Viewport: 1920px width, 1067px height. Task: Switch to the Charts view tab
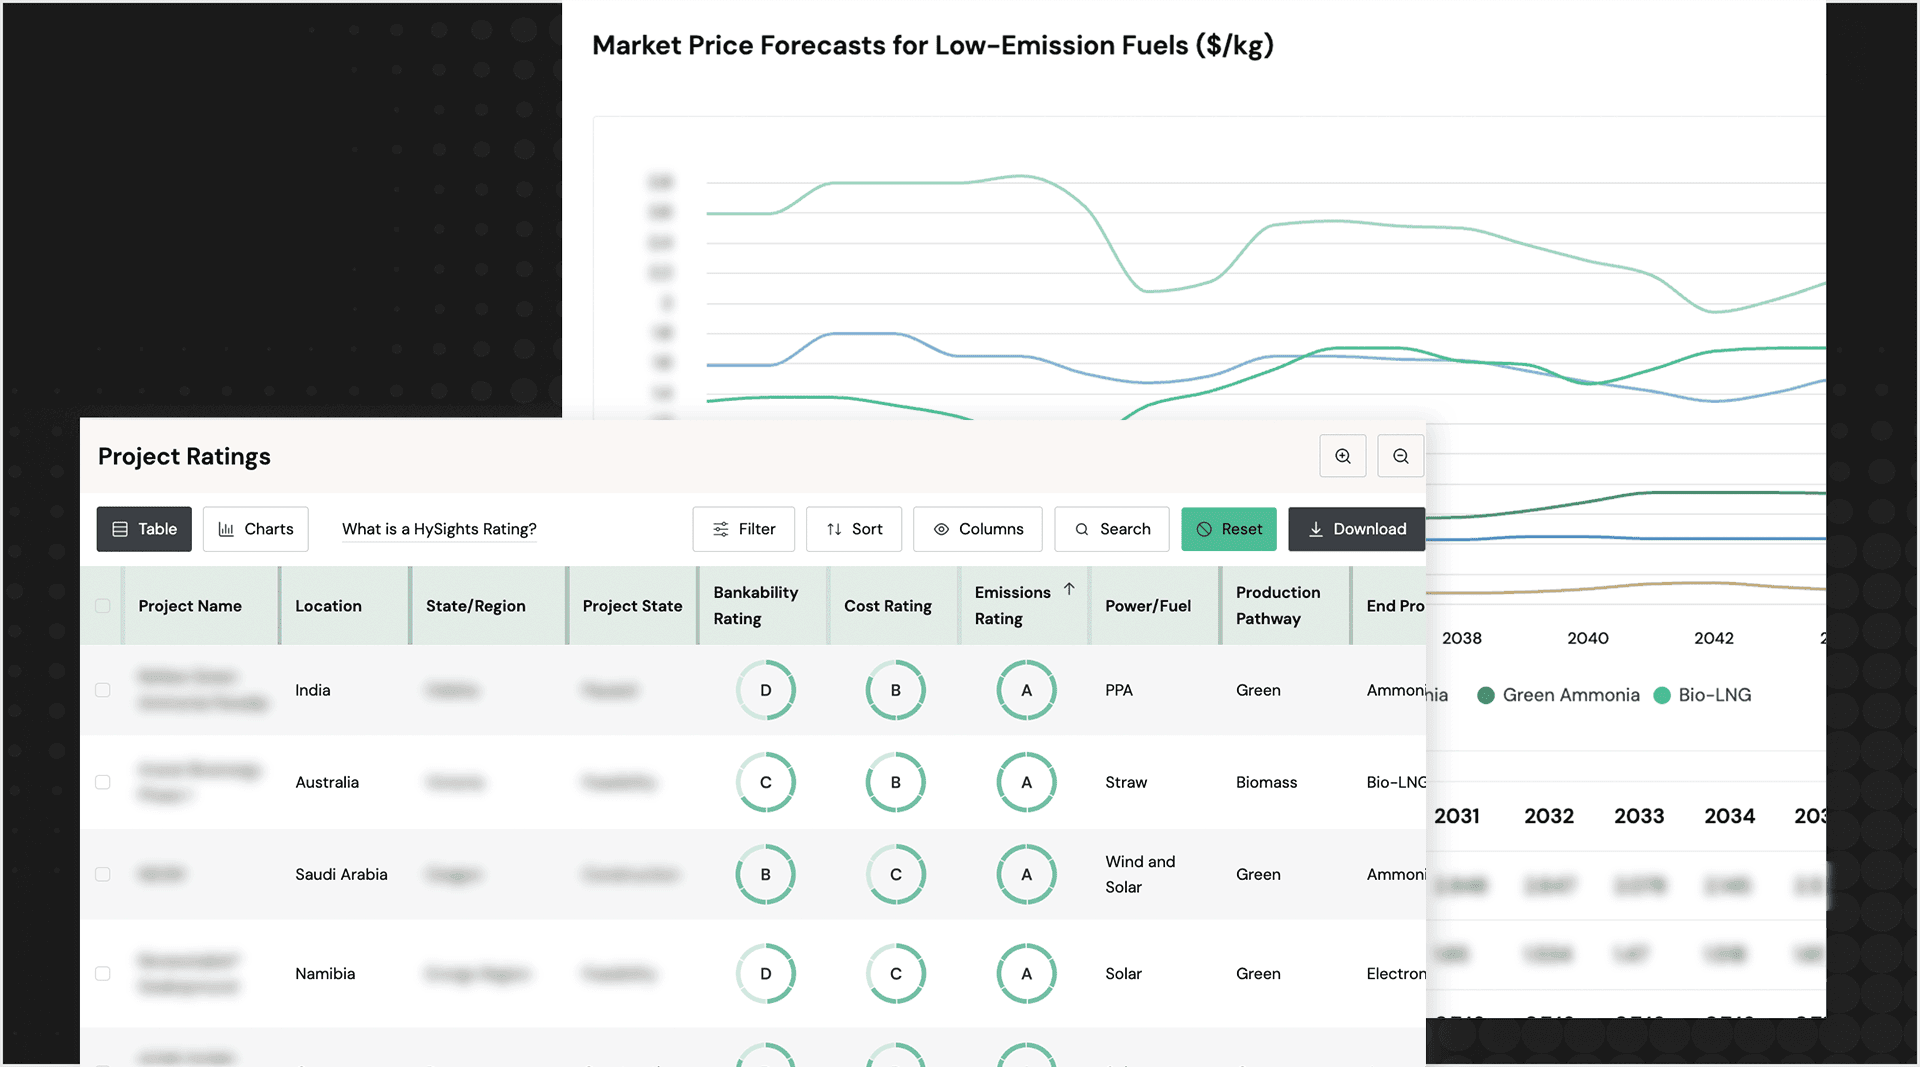(256, 529)
